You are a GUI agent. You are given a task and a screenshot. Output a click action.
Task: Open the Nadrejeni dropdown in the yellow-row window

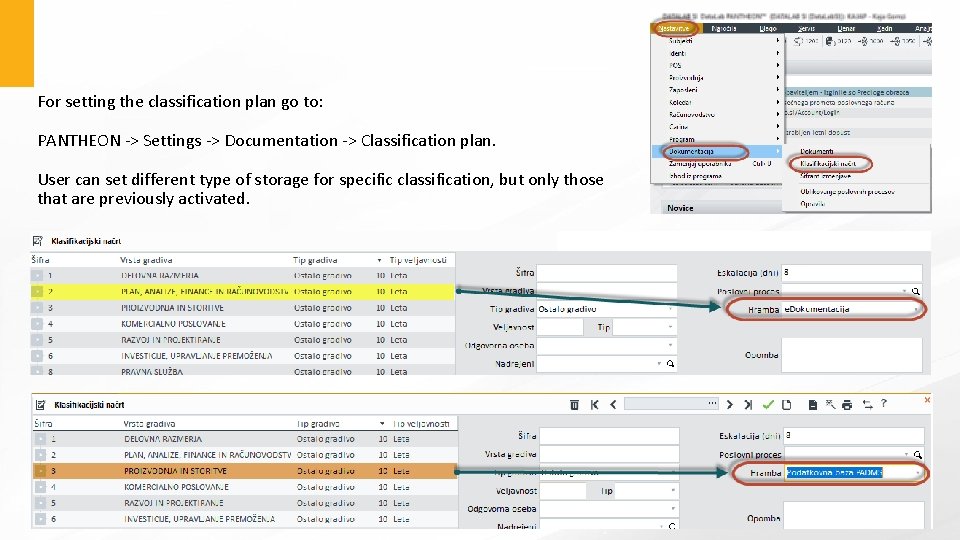click(659, 364)
